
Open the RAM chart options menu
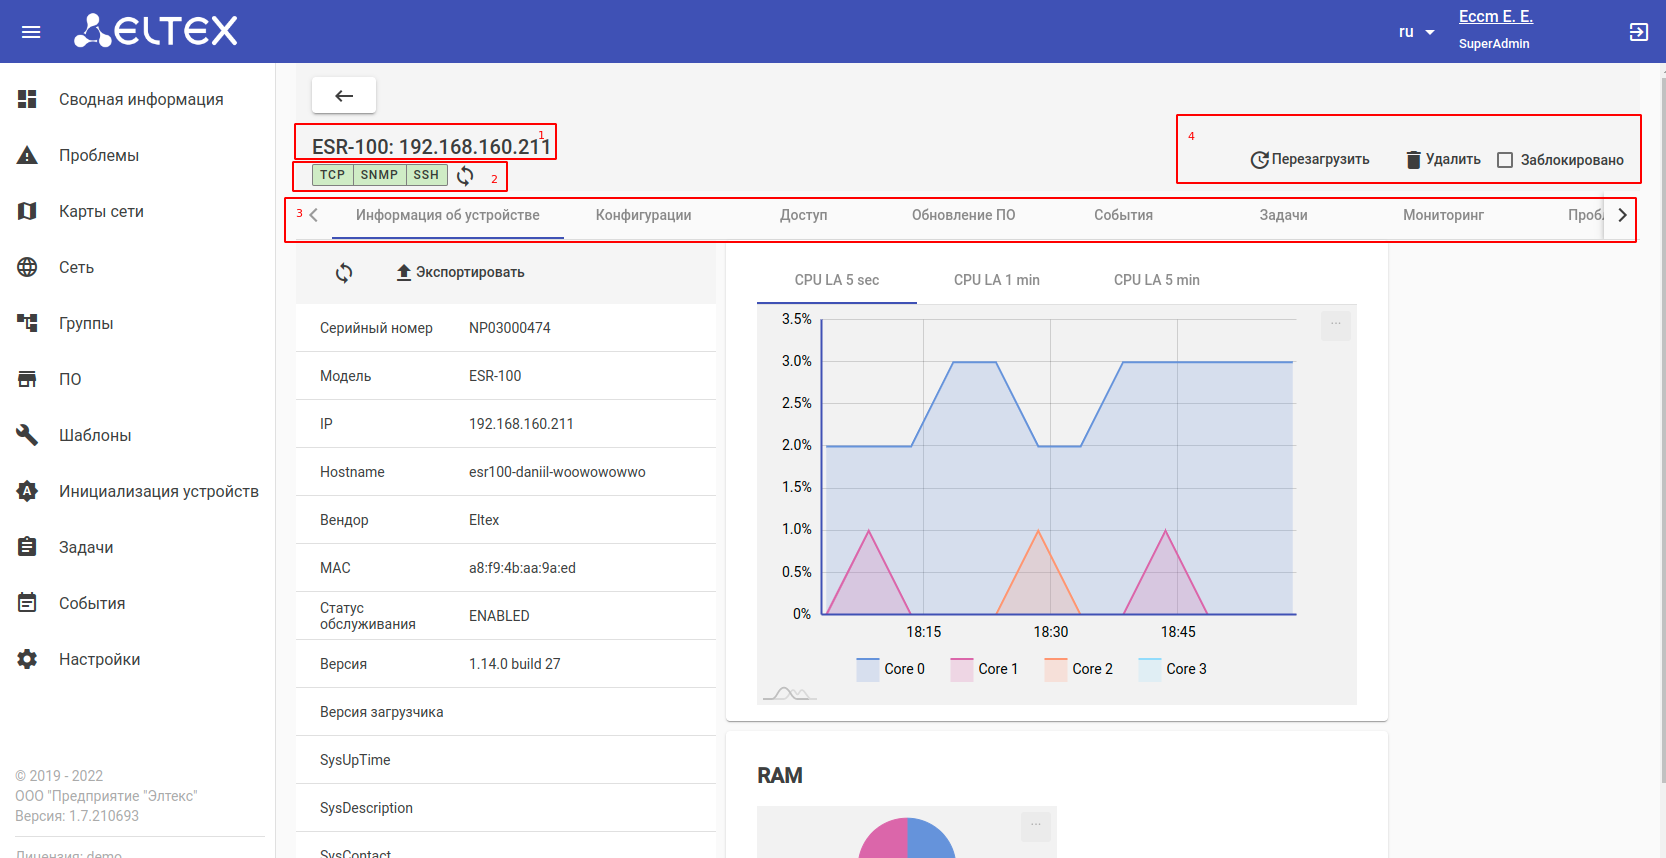click(1036, 826)
